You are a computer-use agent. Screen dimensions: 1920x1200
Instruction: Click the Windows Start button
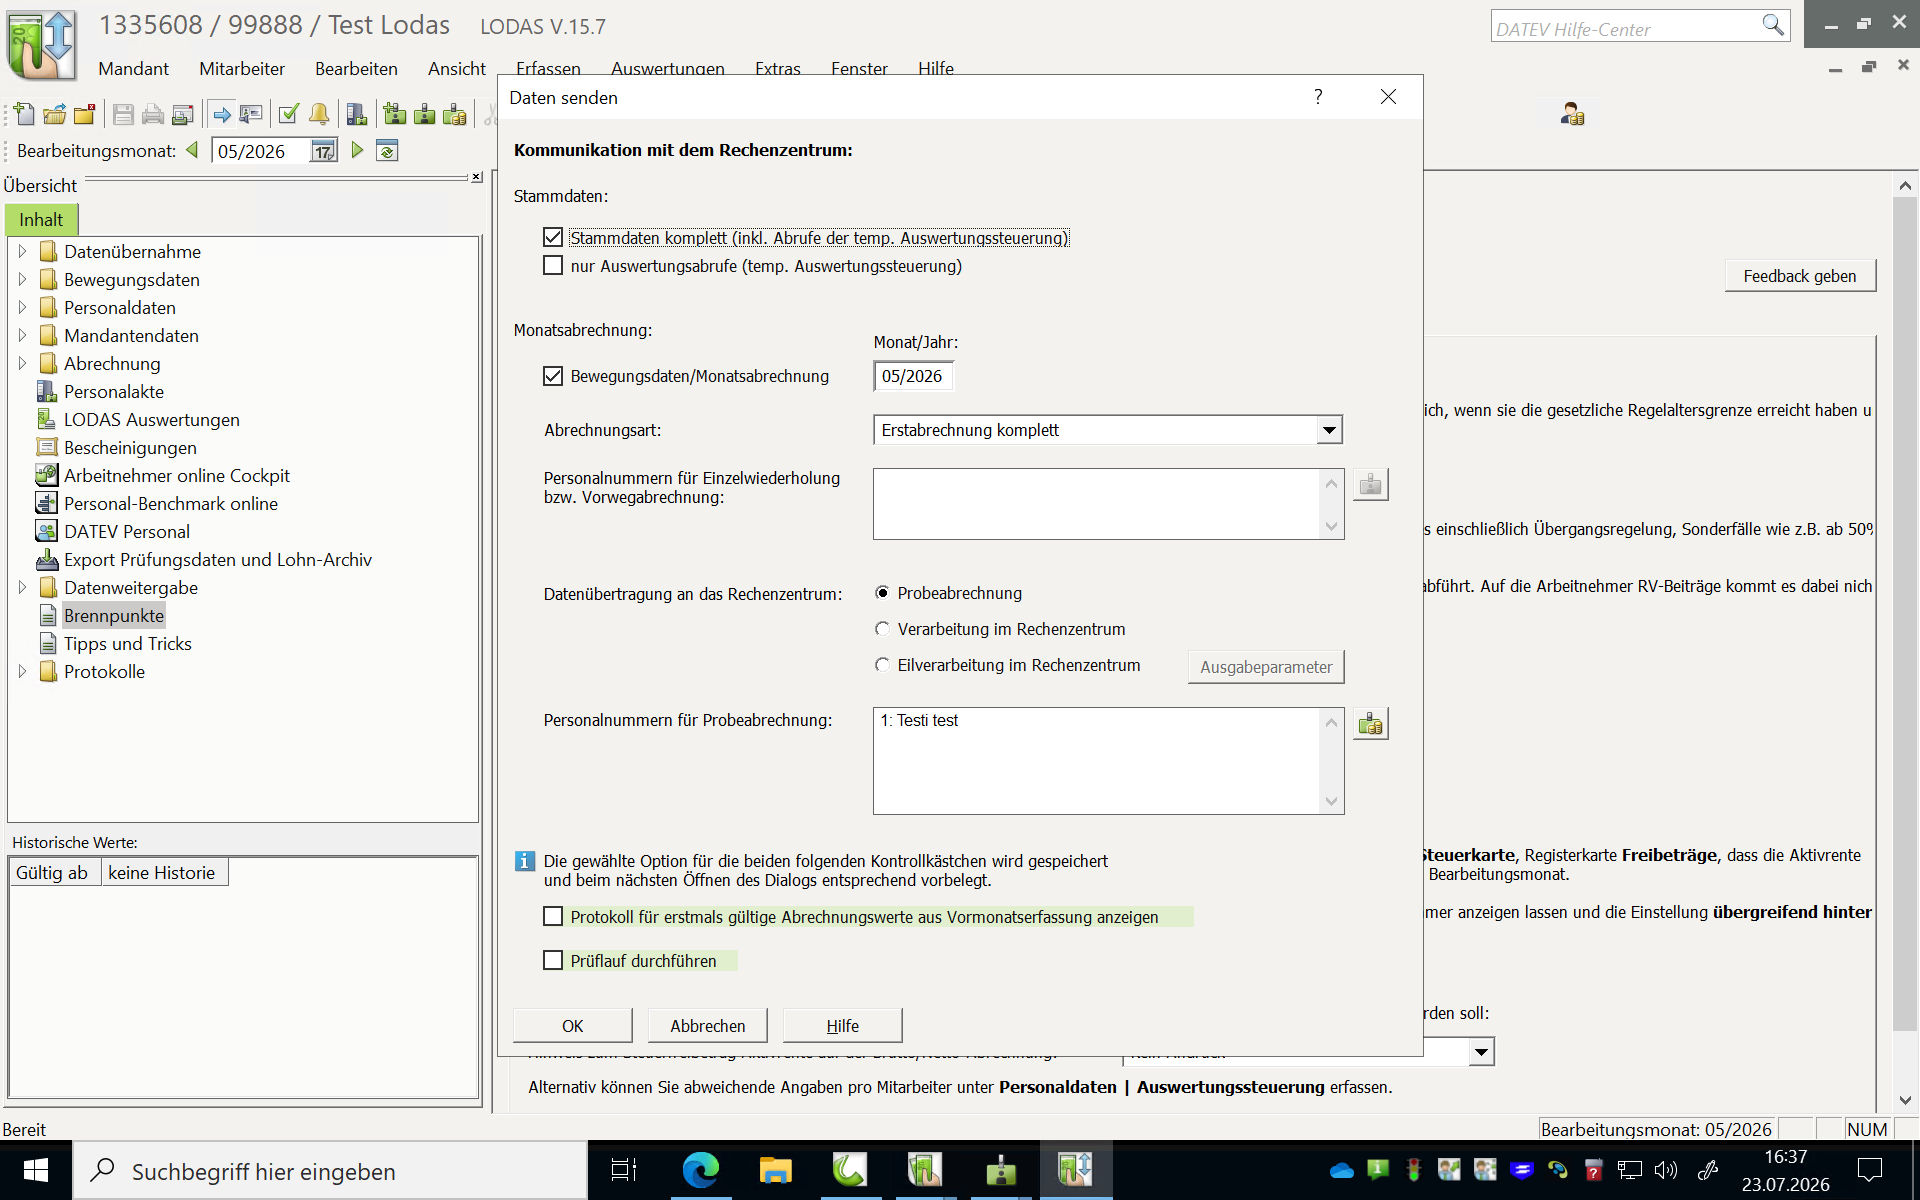point(36,1170)
